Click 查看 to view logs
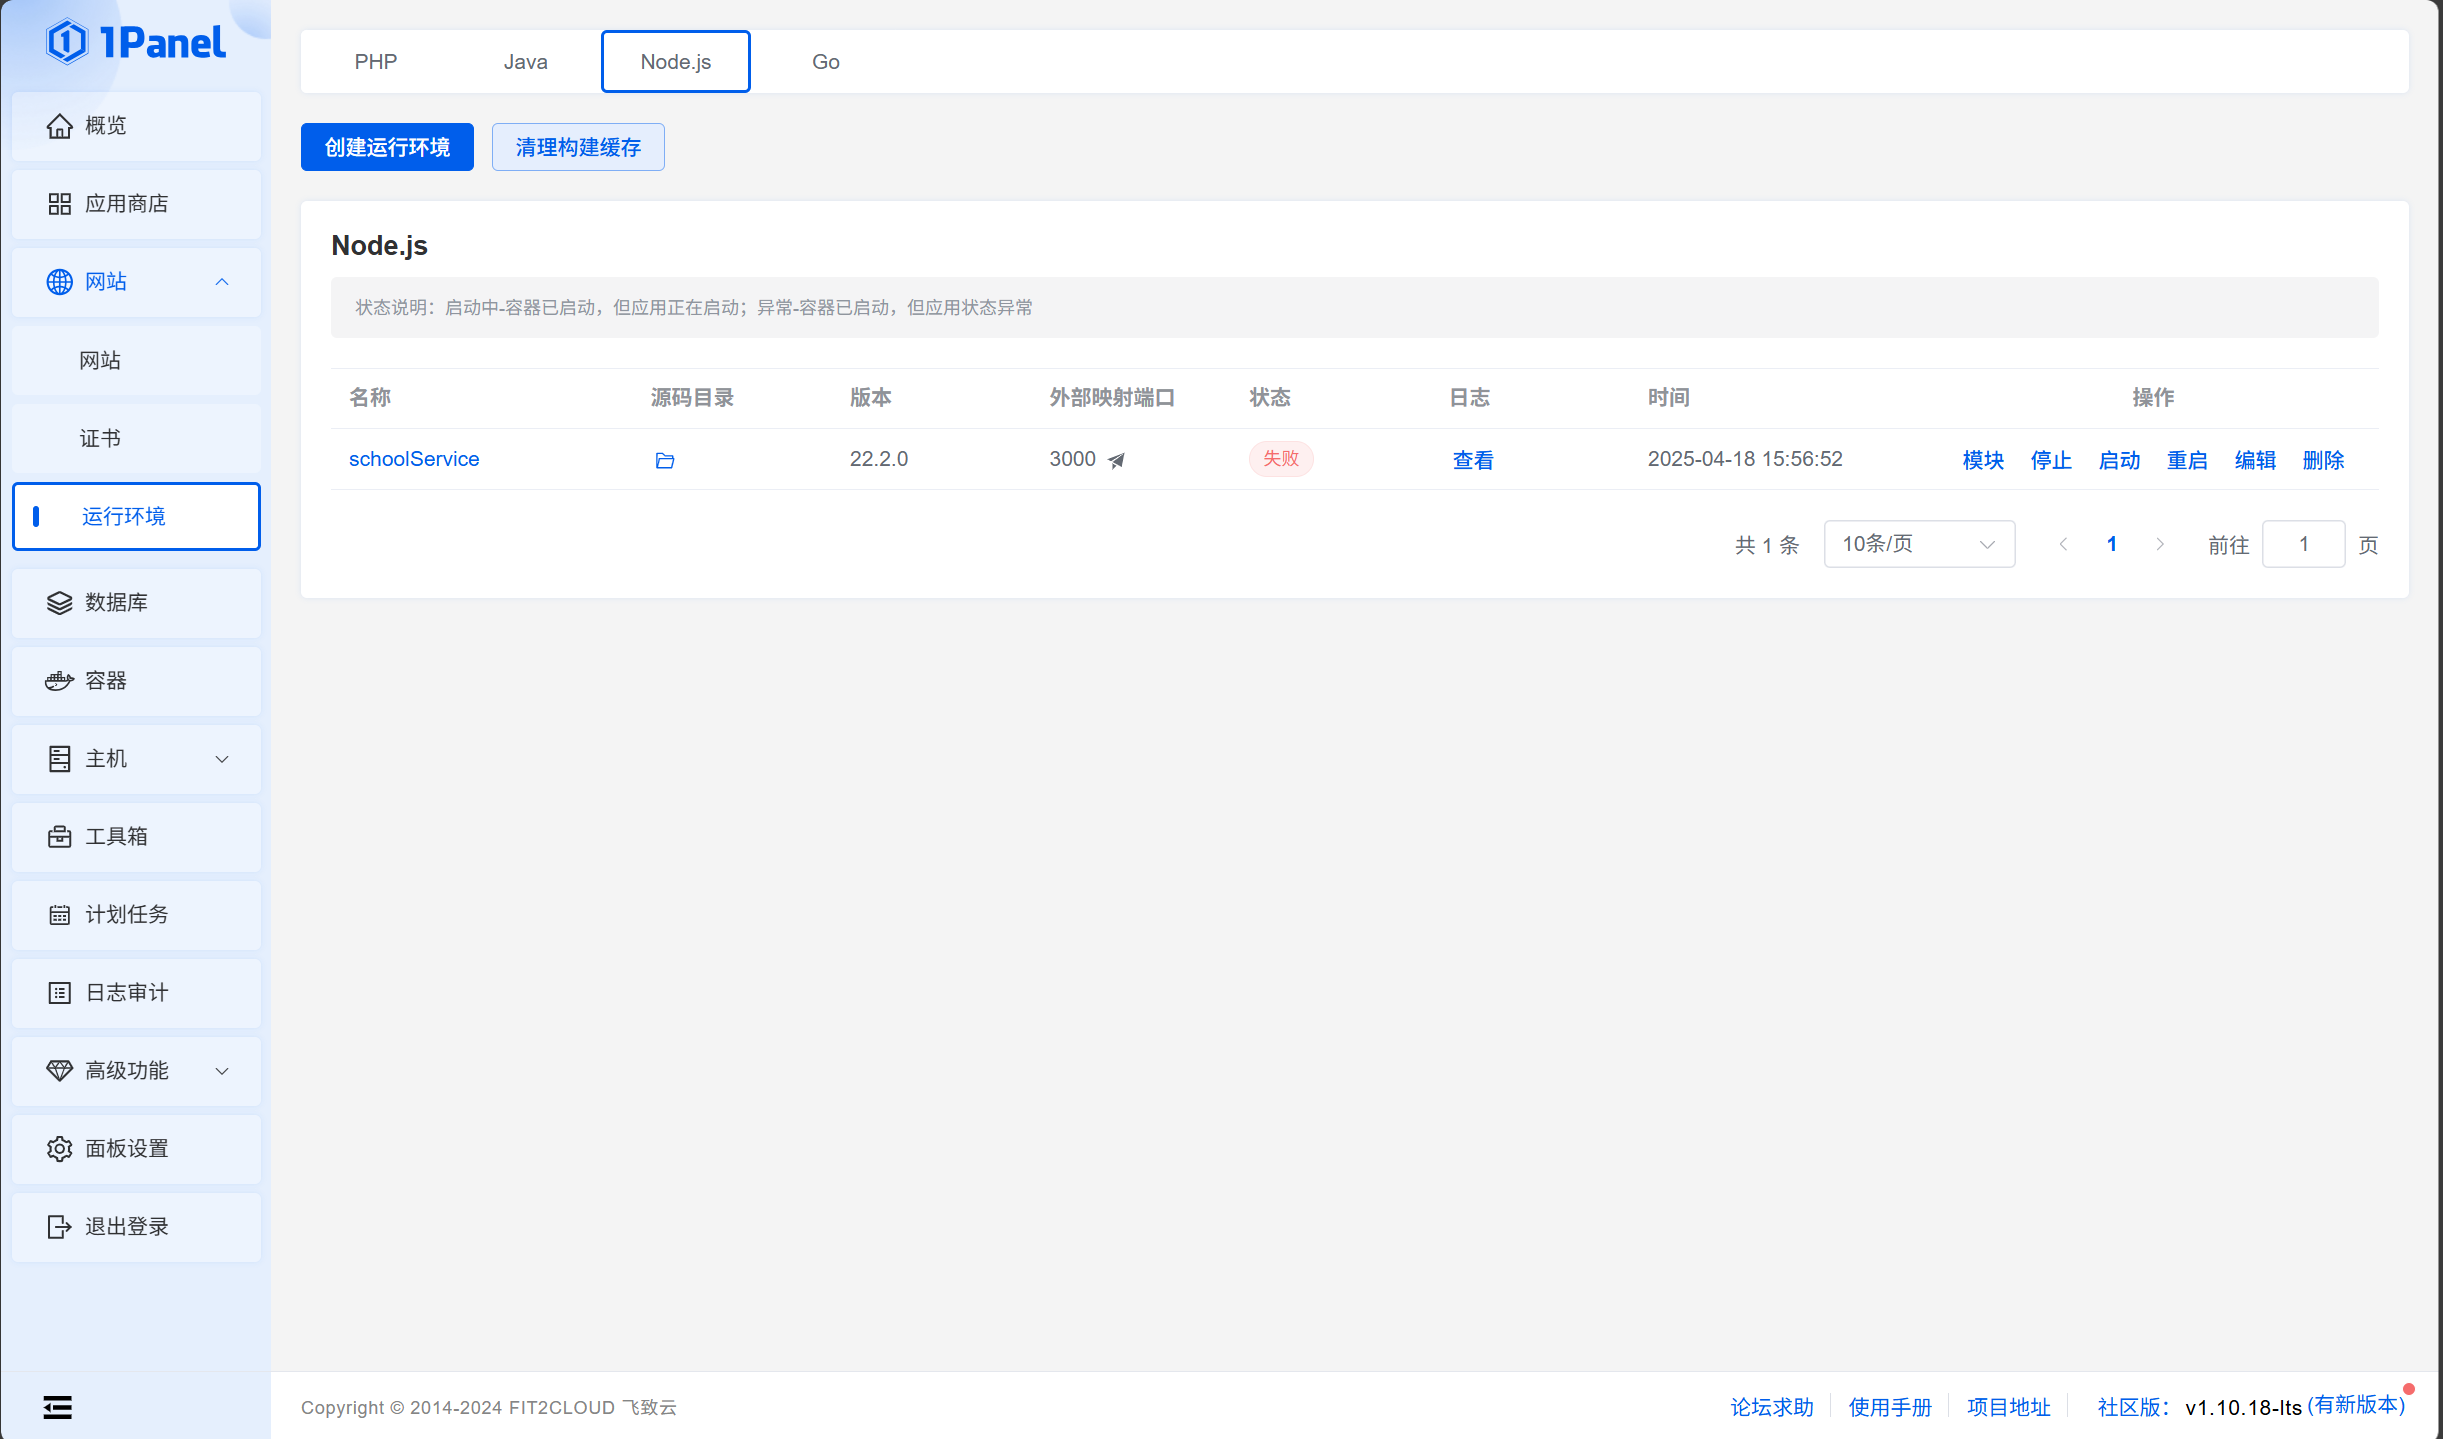Screen dimensions: 2443x1439 1473,460
